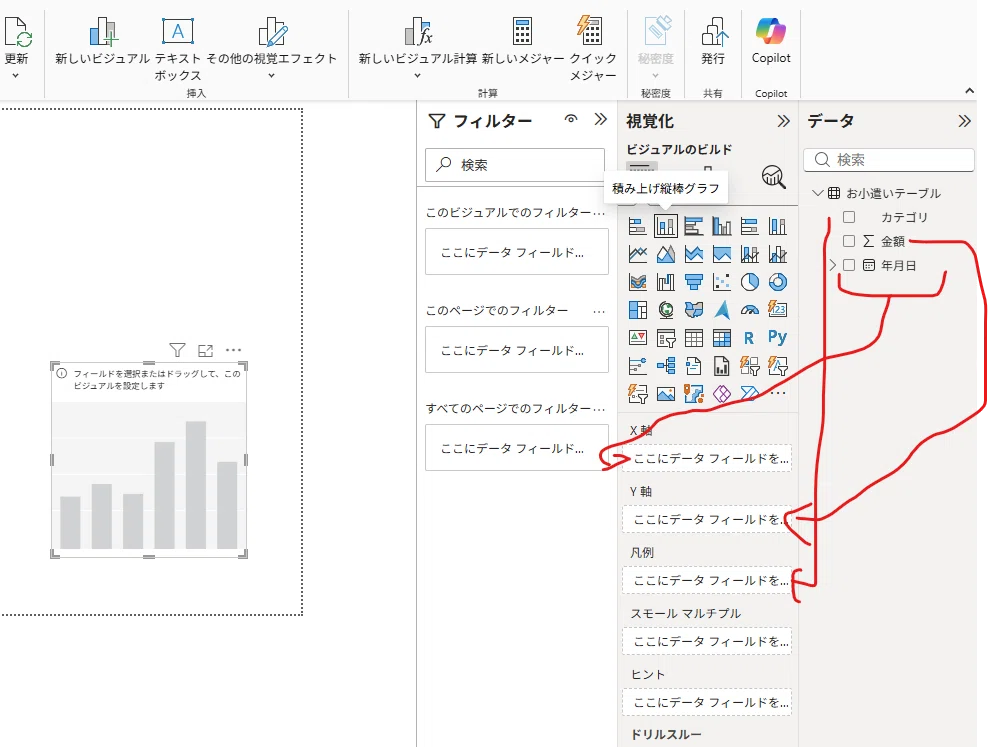Viewport: 988px width, 747px height.
Task: Collapse the お小遣いテーブル table node
Action: tap(817, 193)
